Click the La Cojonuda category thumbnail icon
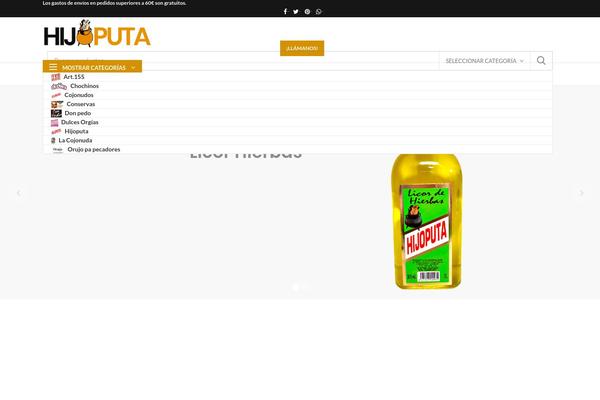600x400 pixels. click(53, 140)
